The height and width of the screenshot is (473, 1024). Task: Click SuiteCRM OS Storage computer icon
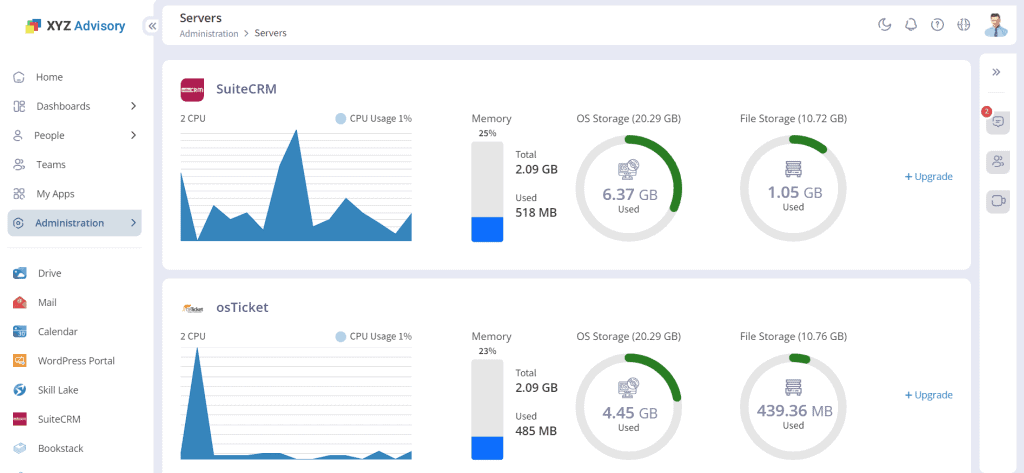(628, 170)
